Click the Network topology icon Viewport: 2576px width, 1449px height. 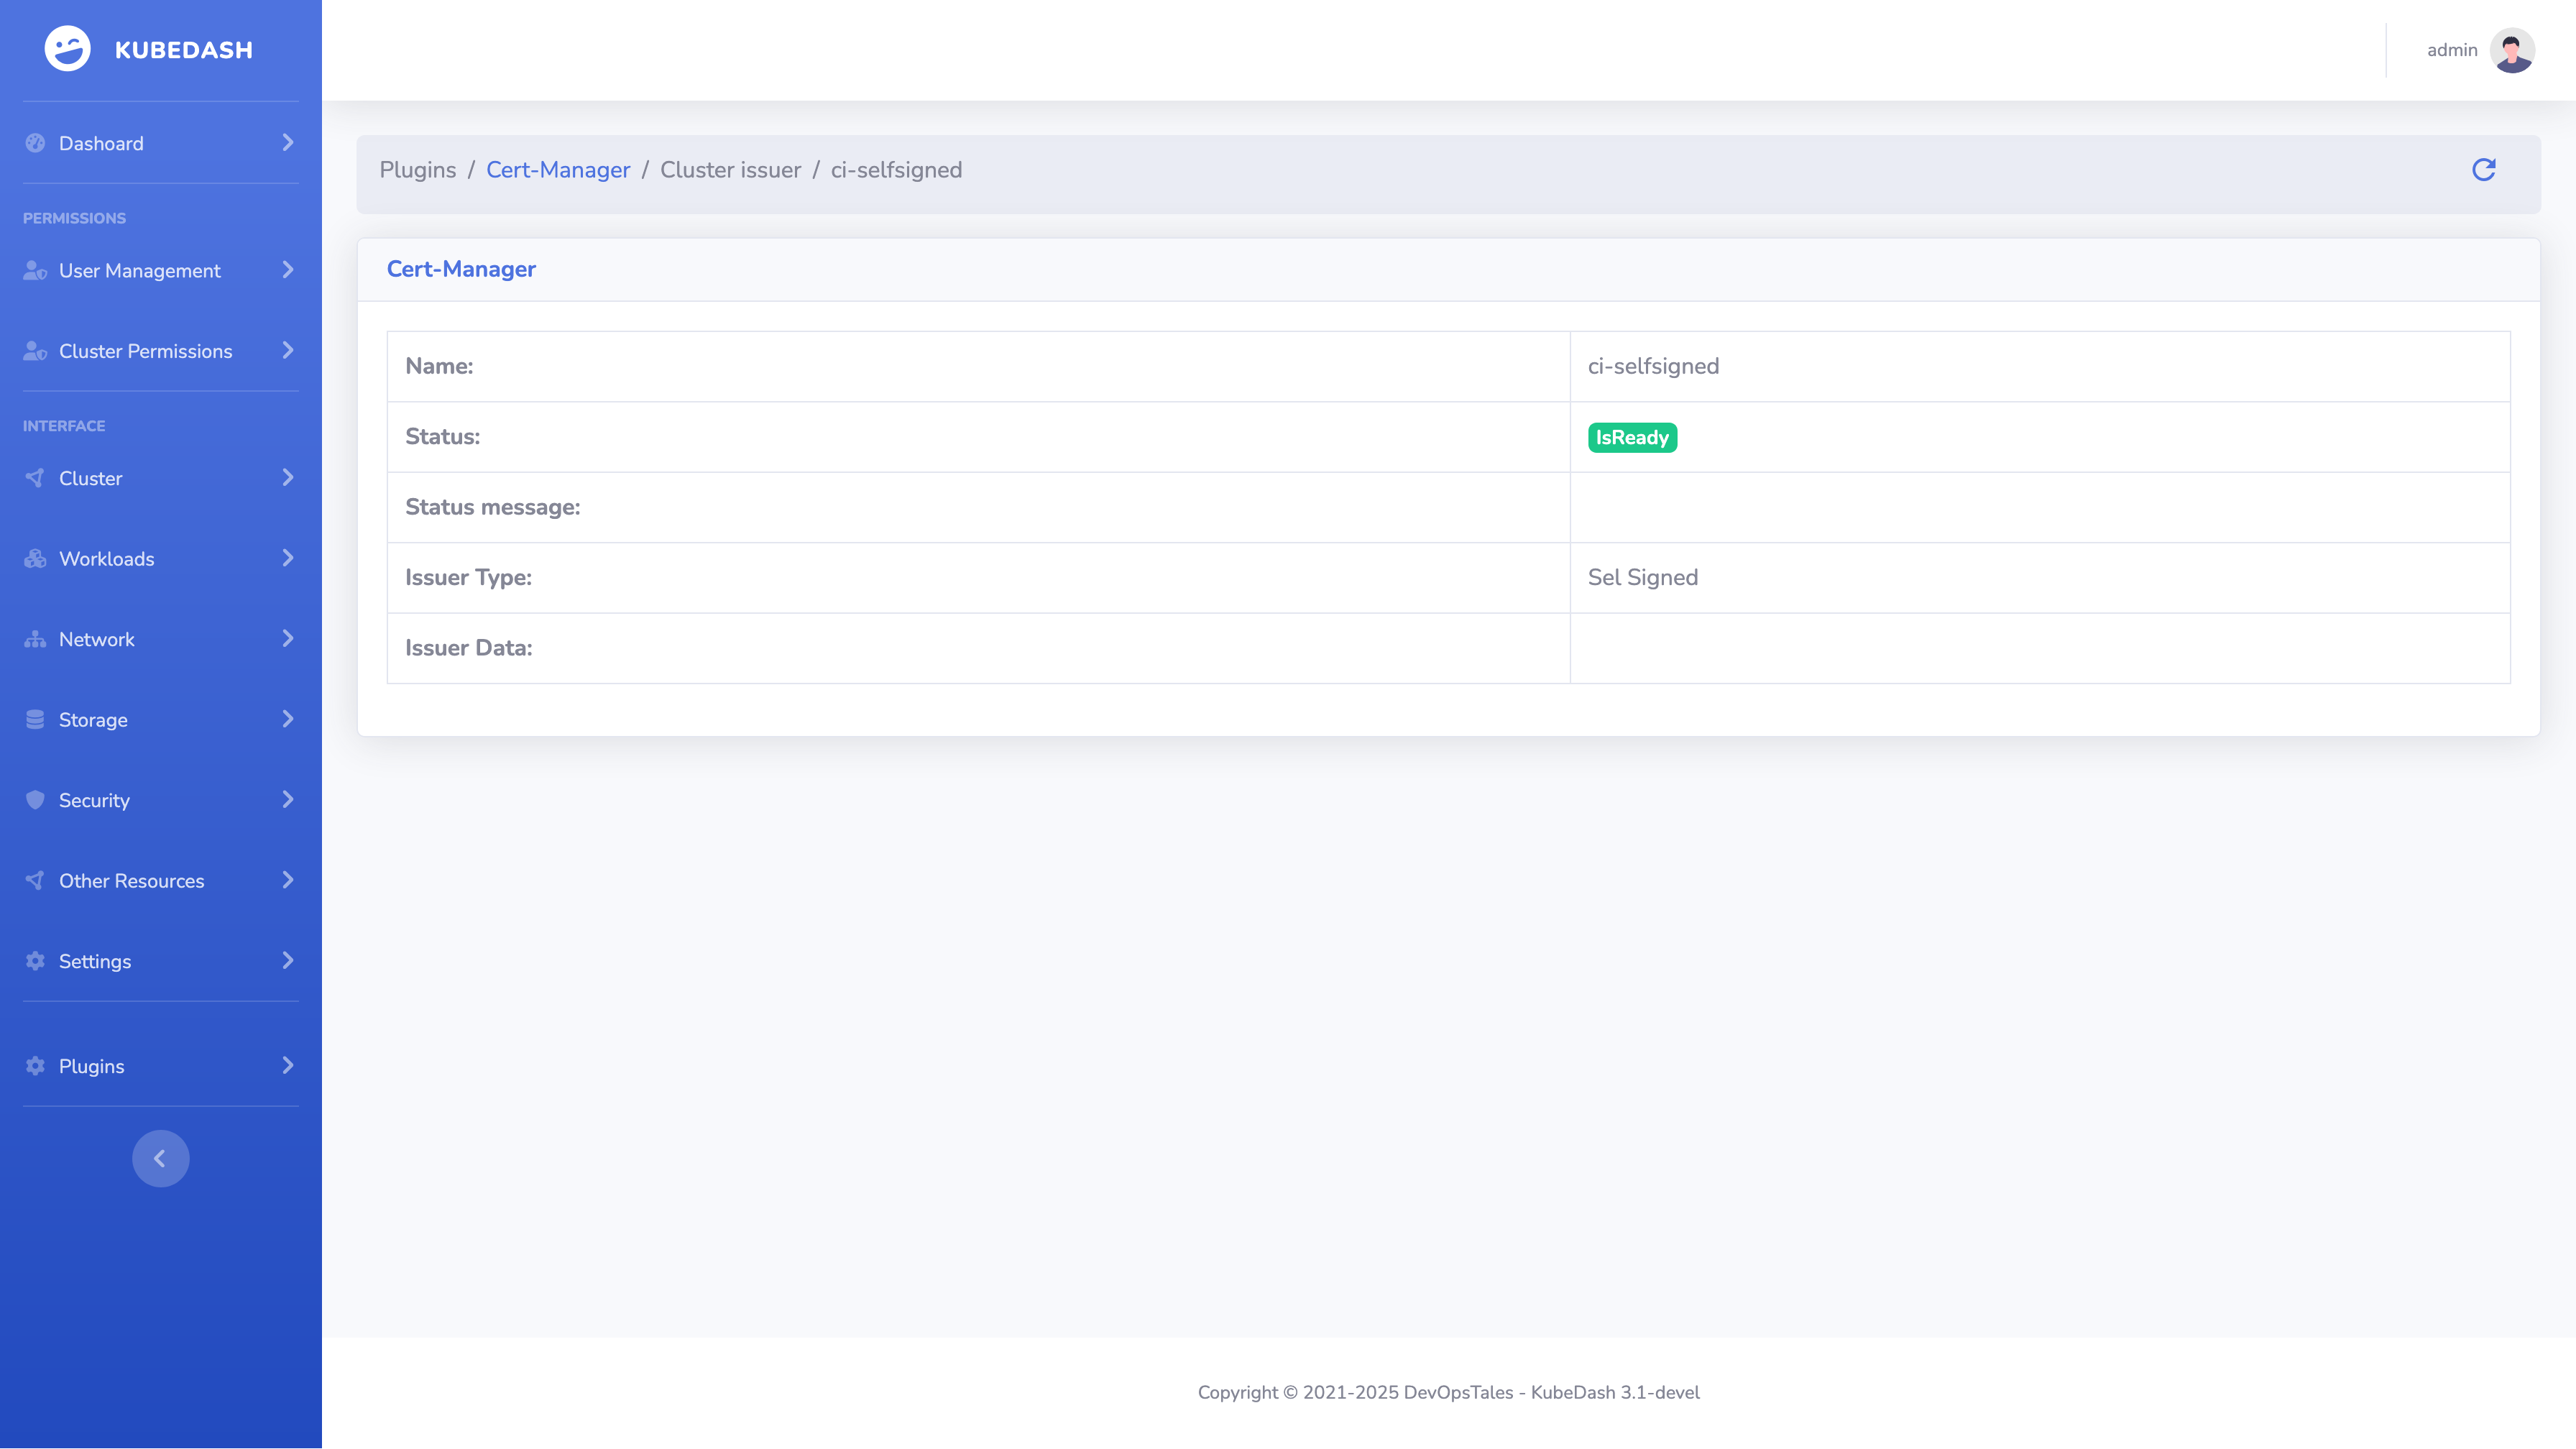point(36,639)
